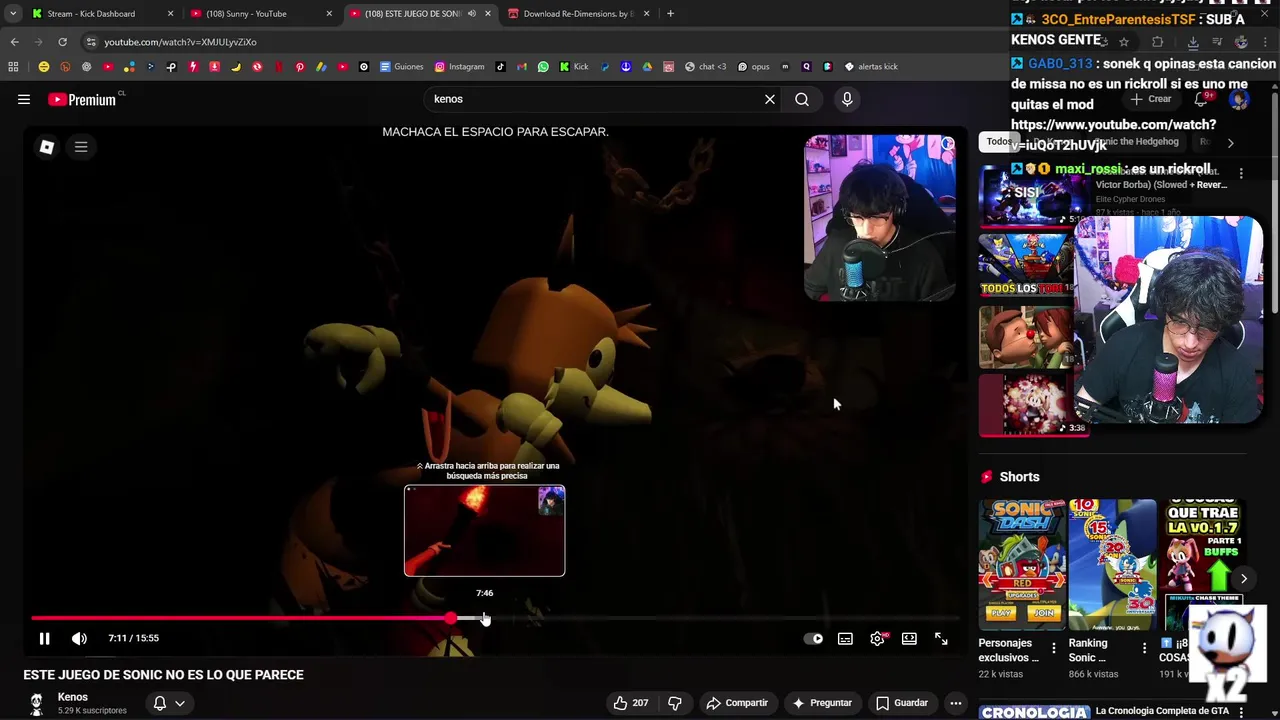1280x720 pixels.
Task: Click the youtube.com address bar URL
Action: click(x=180, y=42)
